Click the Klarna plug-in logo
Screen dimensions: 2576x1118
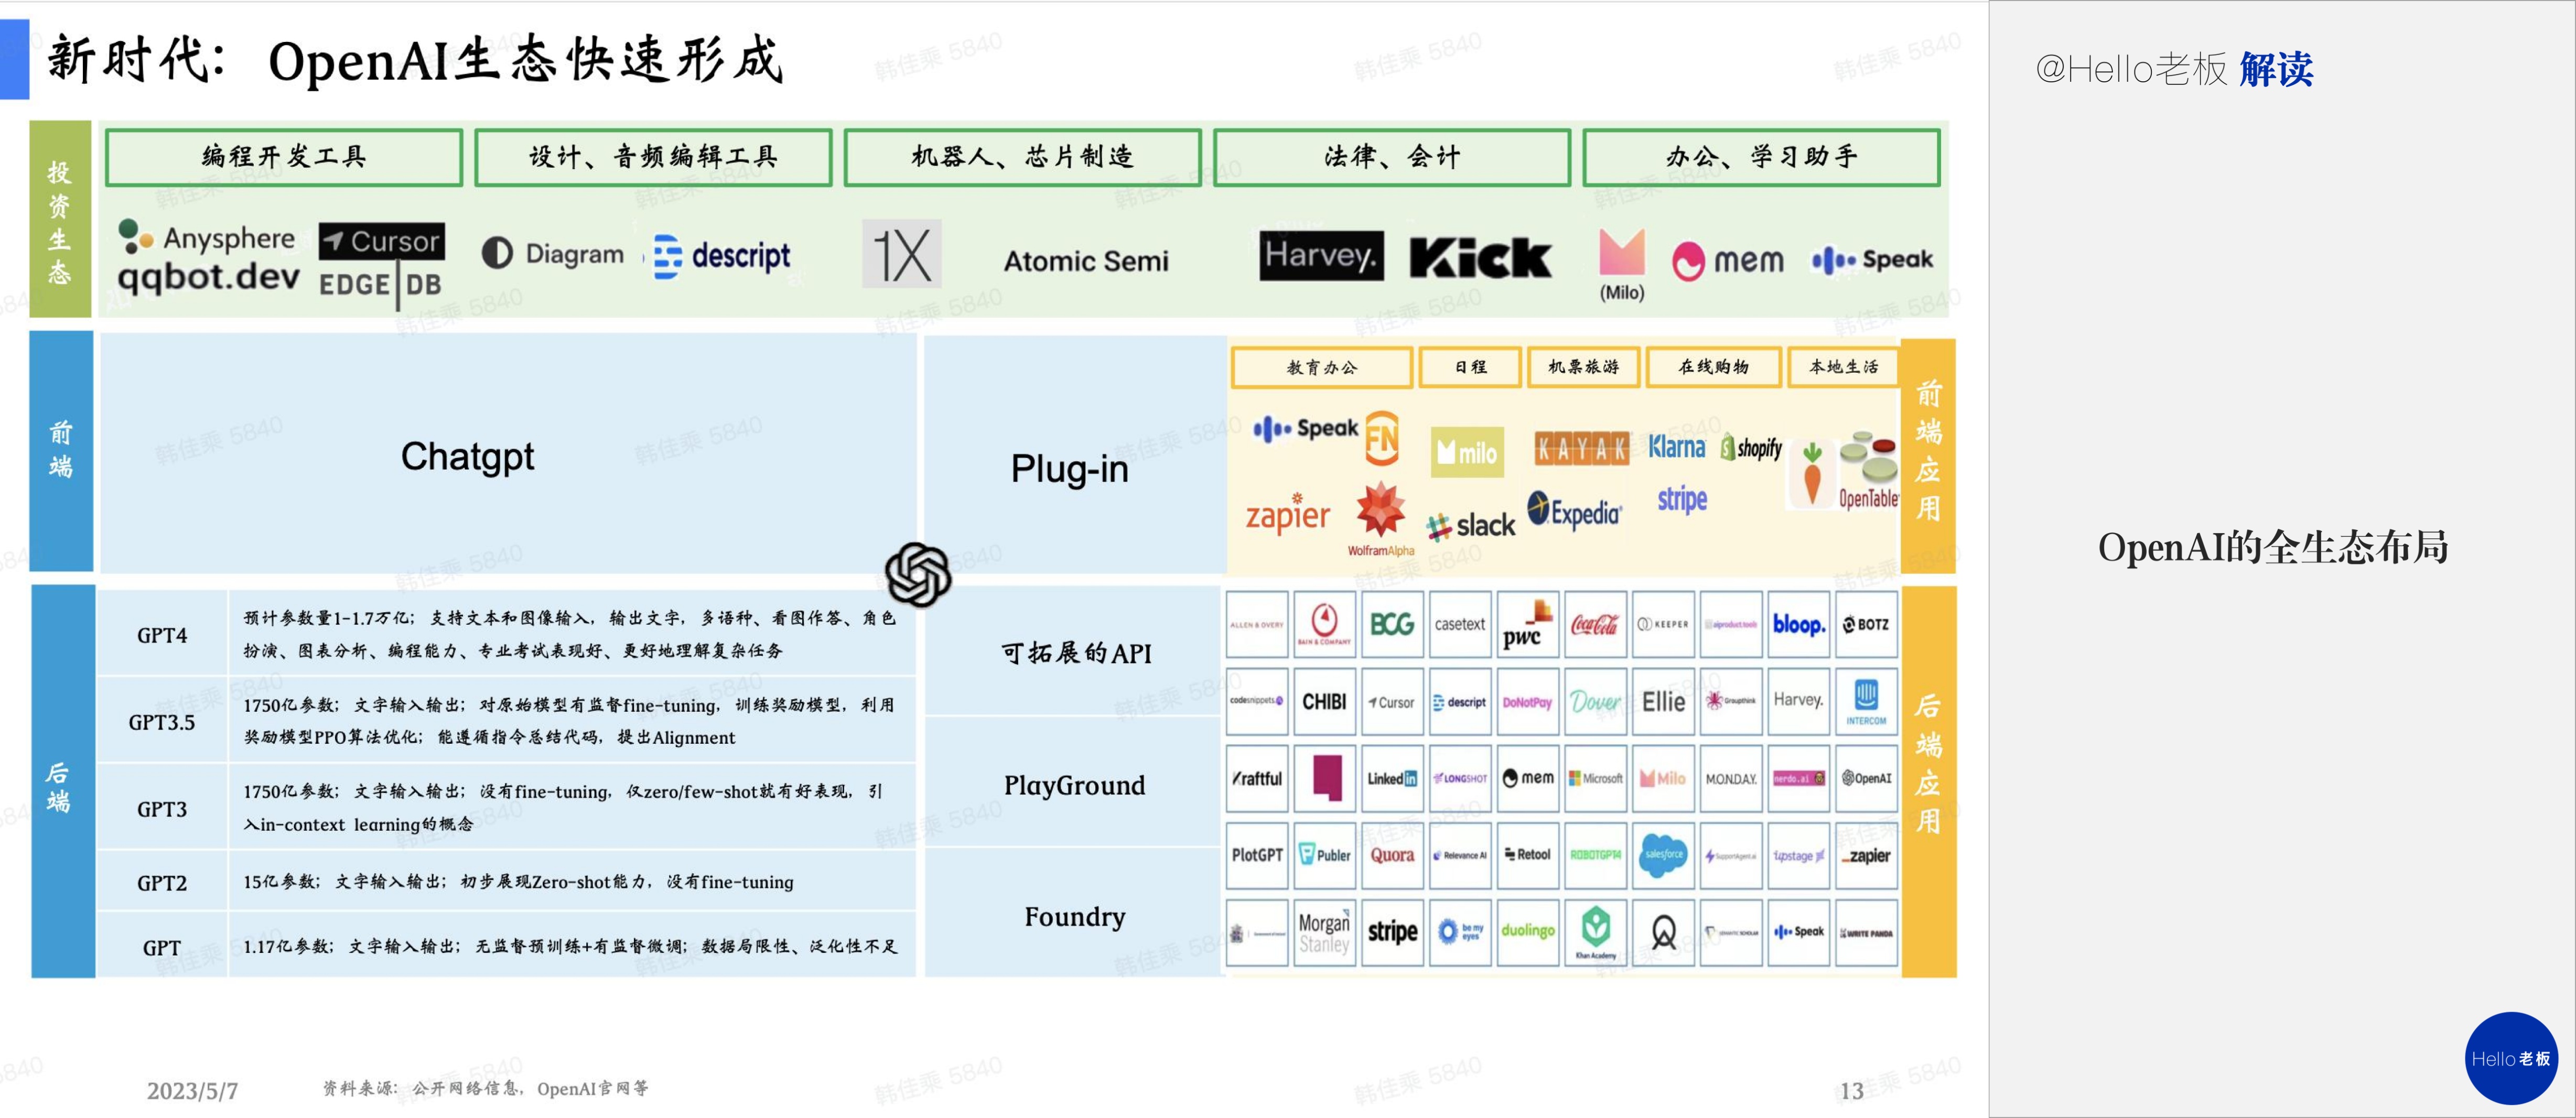pos(1677,447)
